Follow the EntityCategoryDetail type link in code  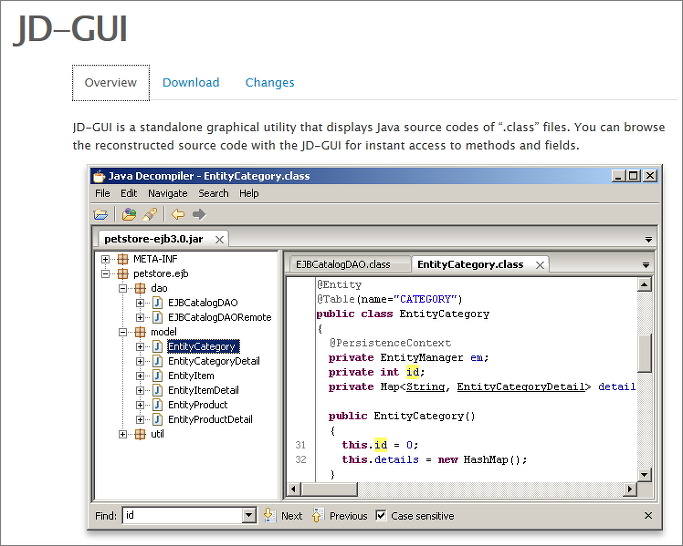pyautogui.click(x=521, y=387)
